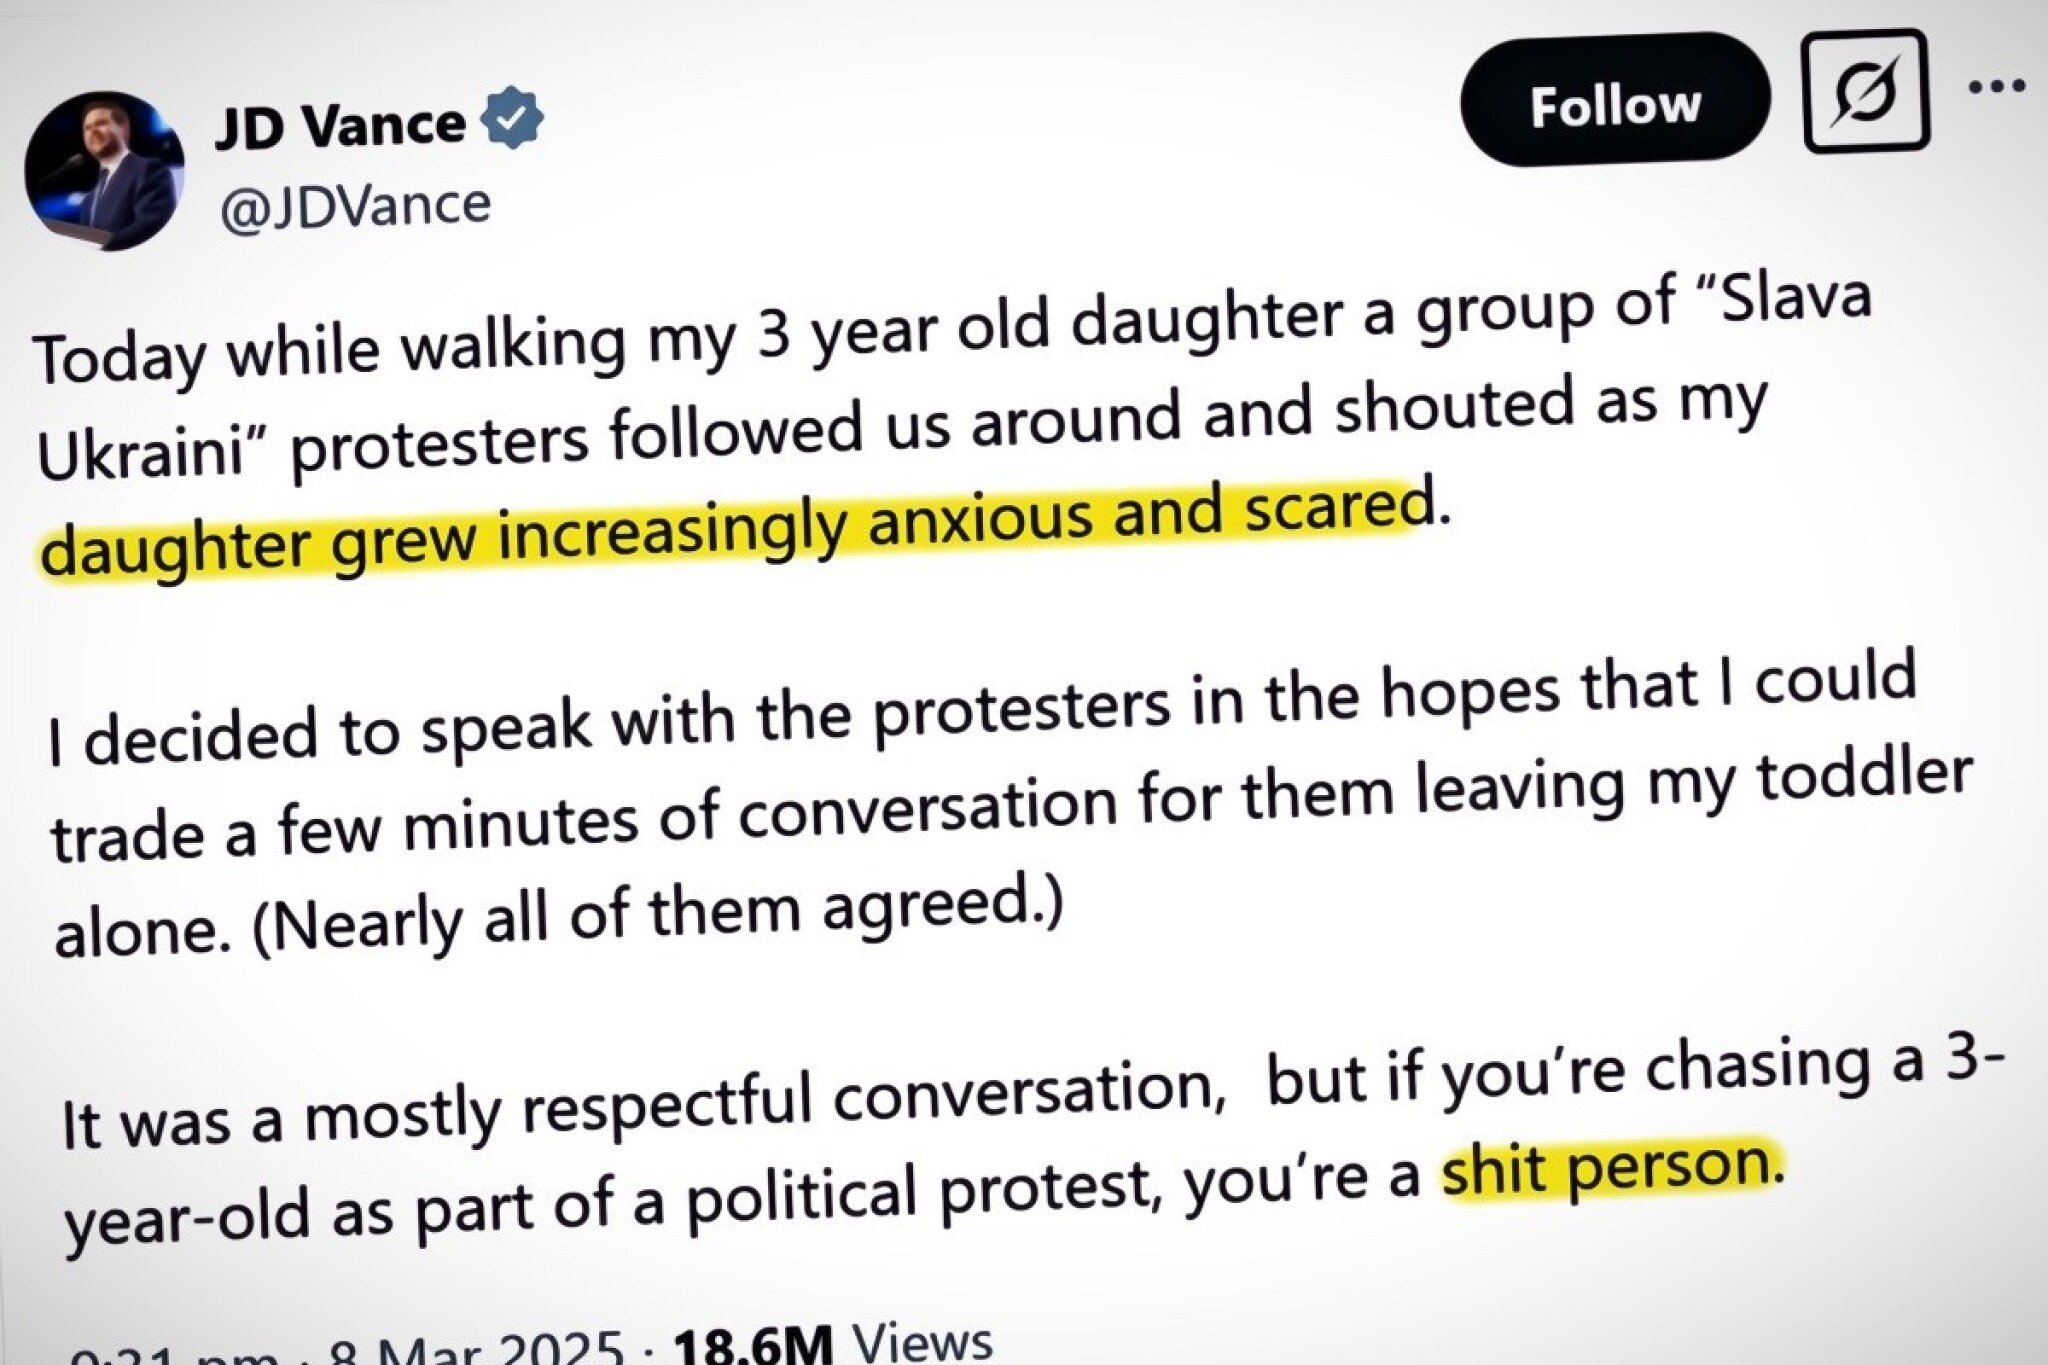Click the word "Views" under the post
The height and width of the screenshot is (1365, 2048).
[x=922, y=1340]
